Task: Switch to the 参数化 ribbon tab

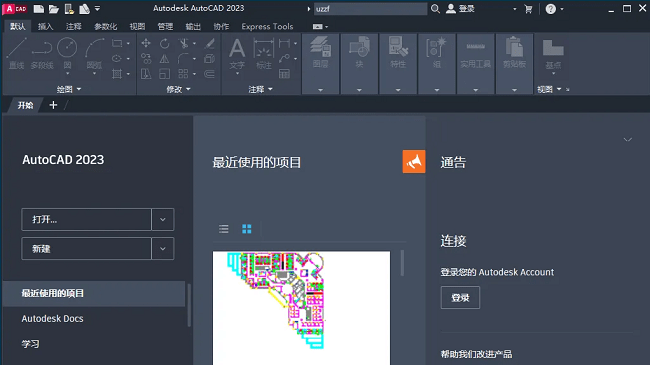Action: click(105, 27)
